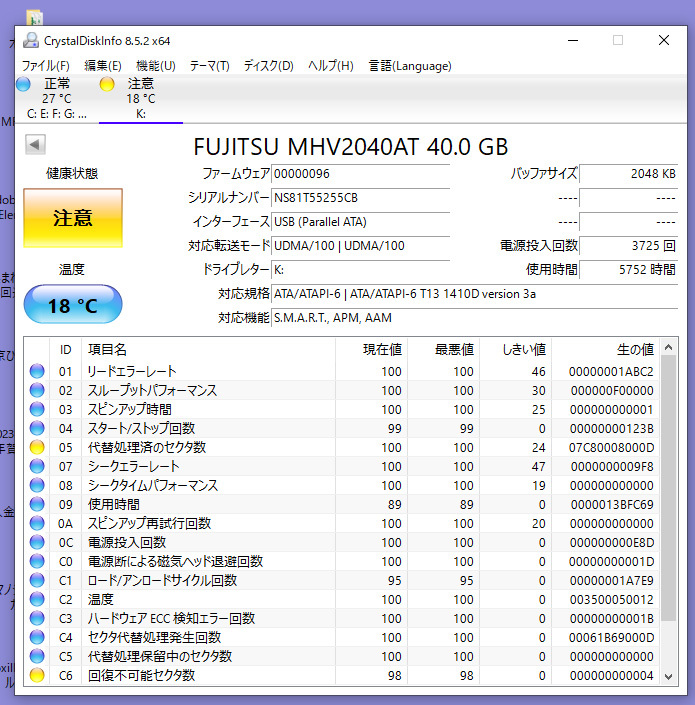Click status icon for 04 スタート/ストップ回数
The image size is (695, 705).
pos(37,428)
